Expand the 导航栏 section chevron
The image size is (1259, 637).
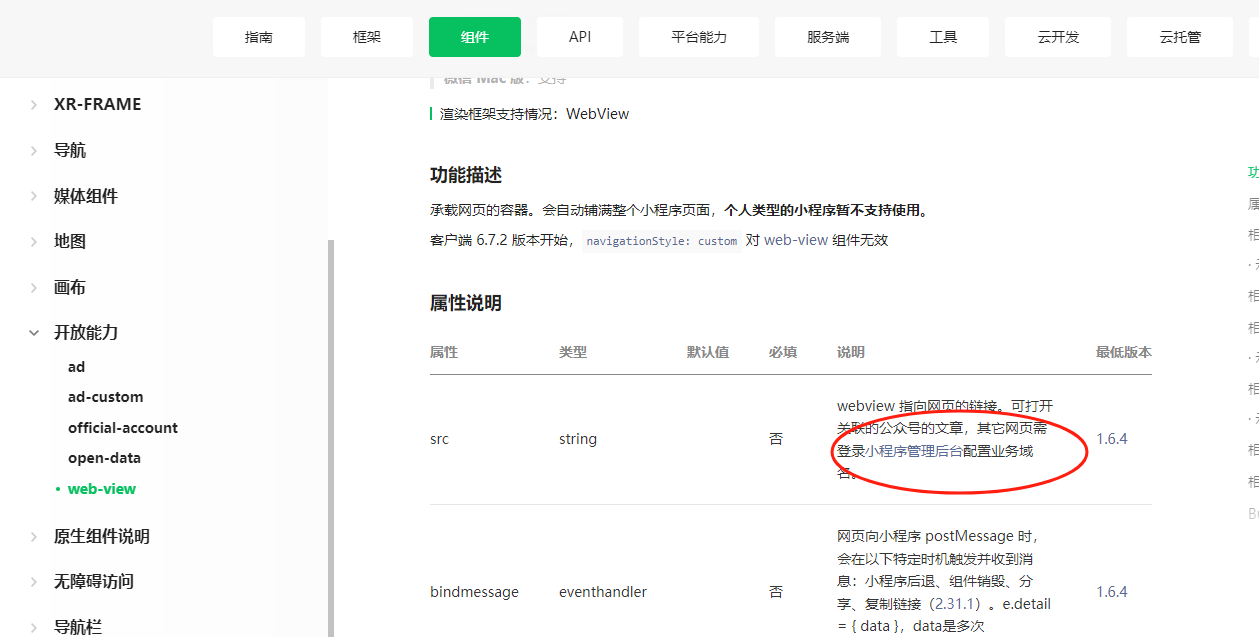point(34,627)
